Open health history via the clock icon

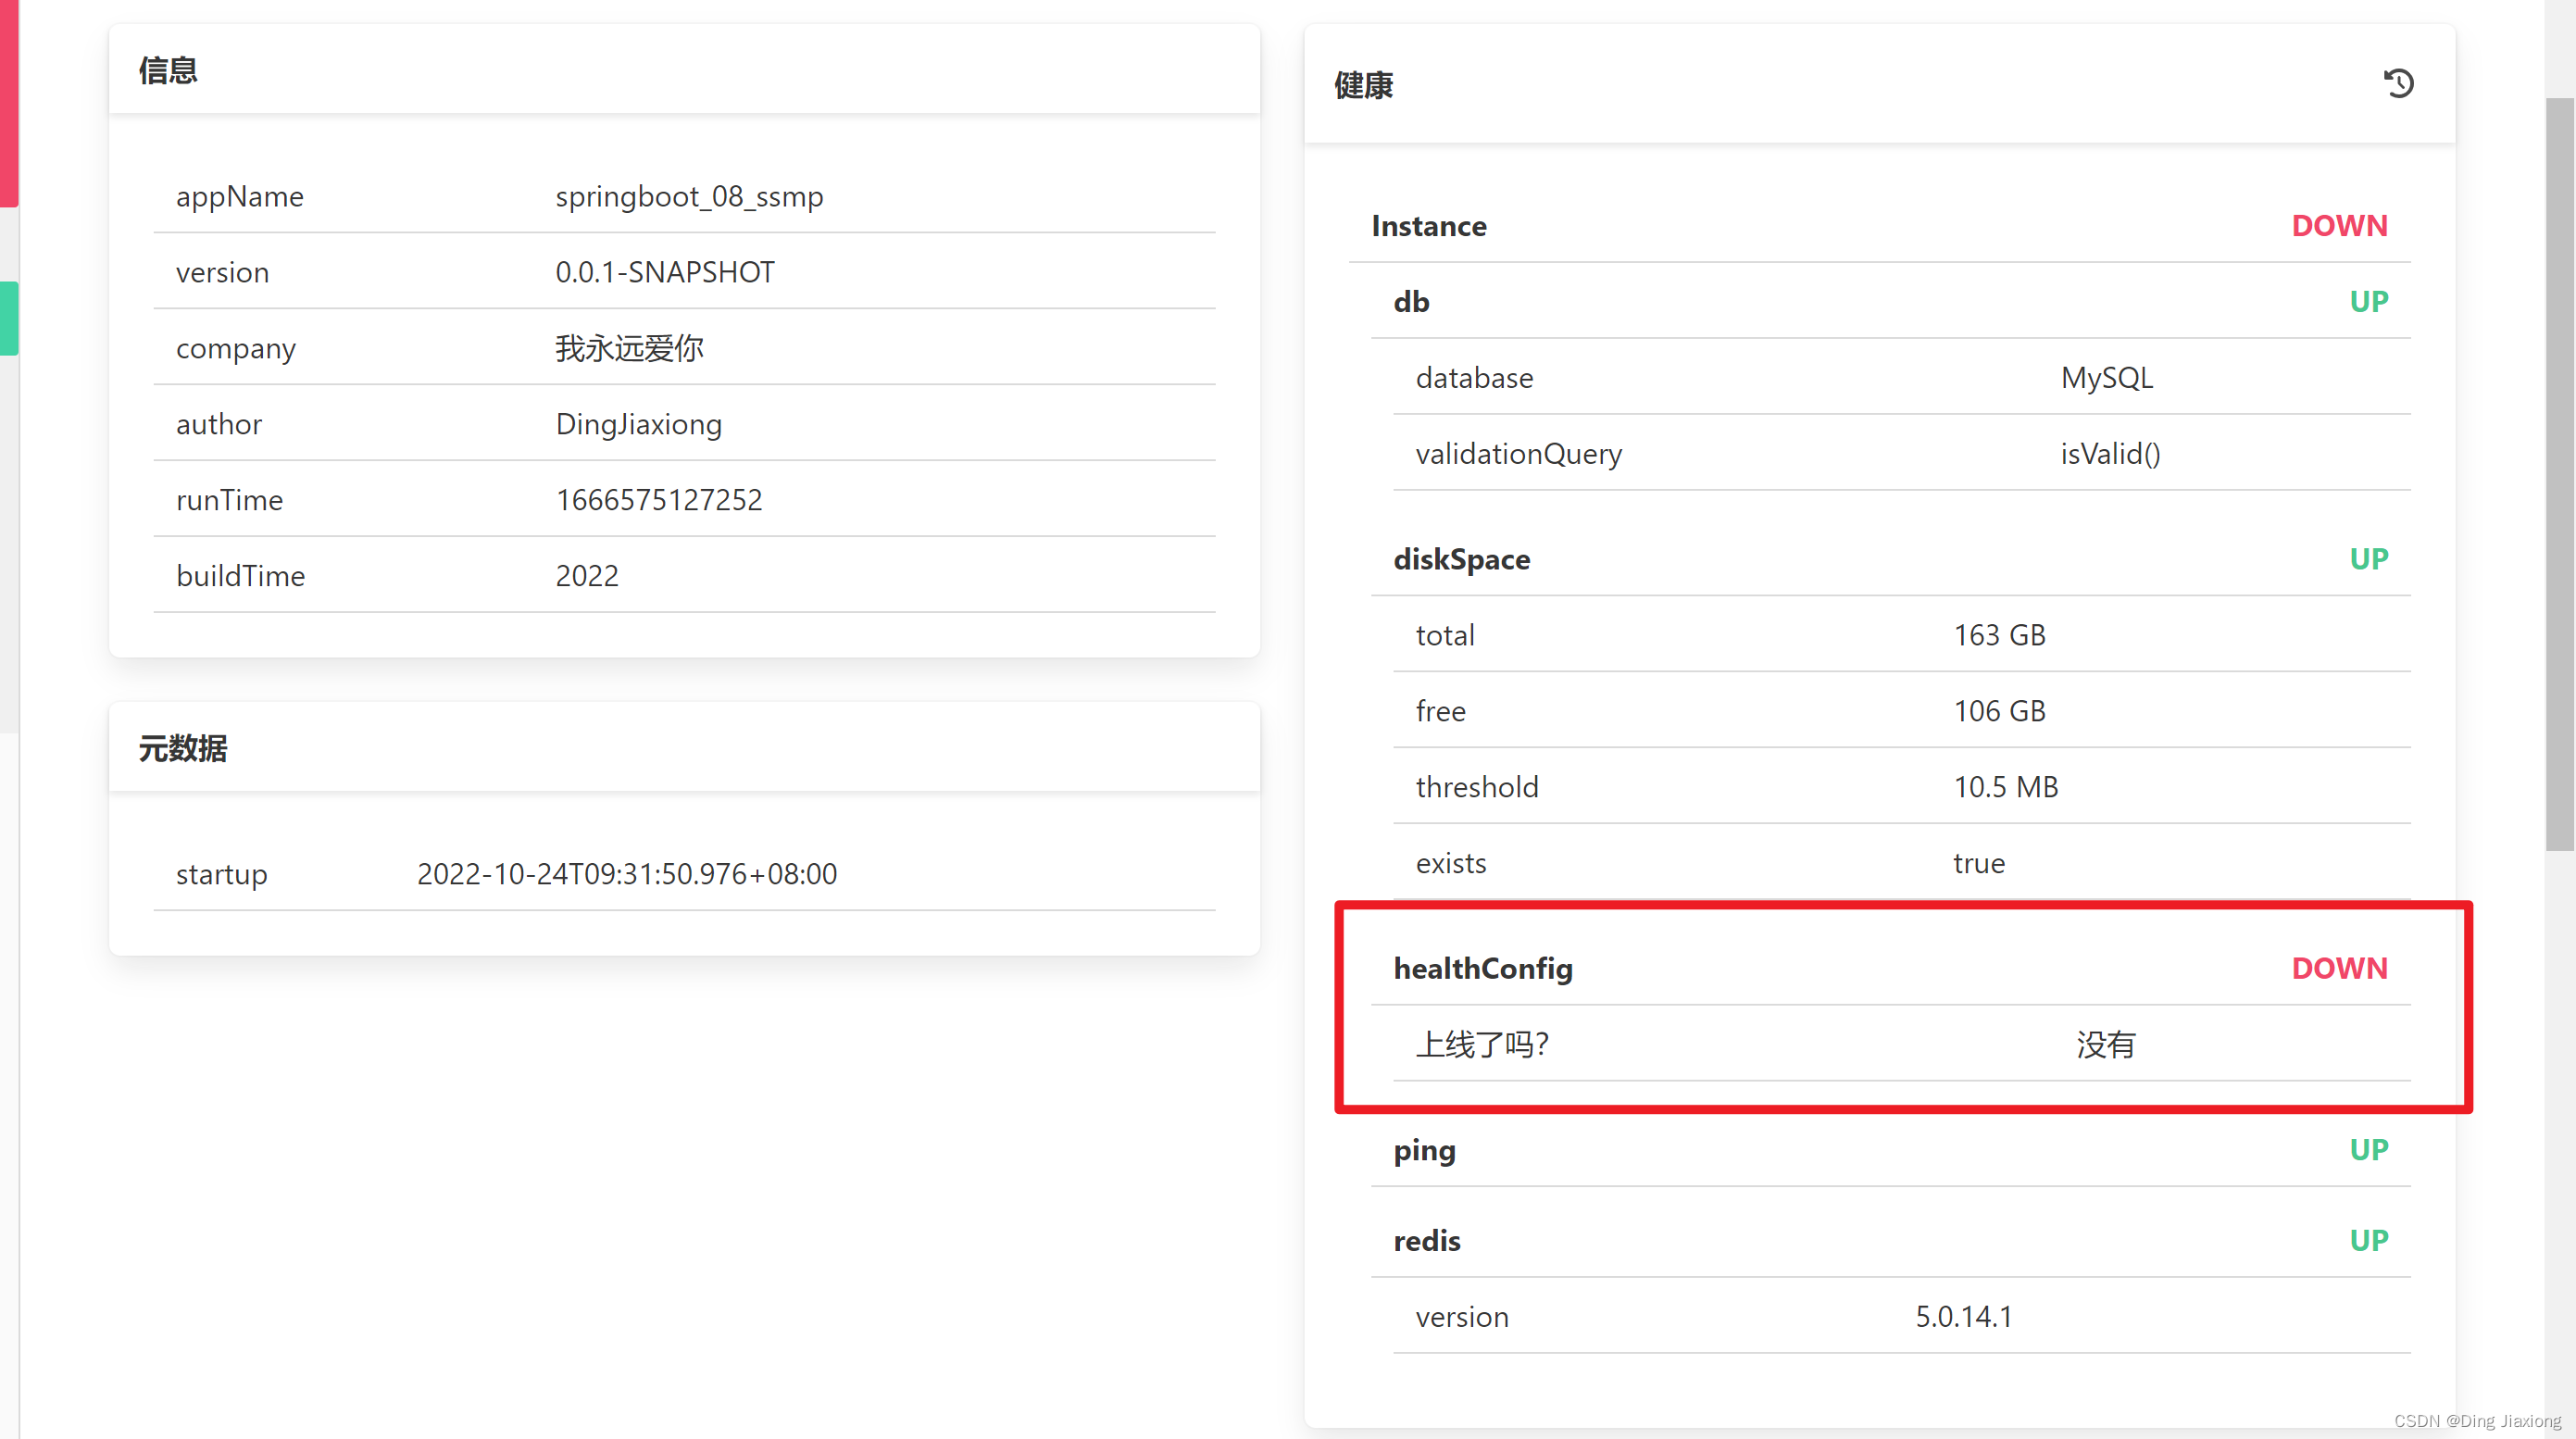2398,83
